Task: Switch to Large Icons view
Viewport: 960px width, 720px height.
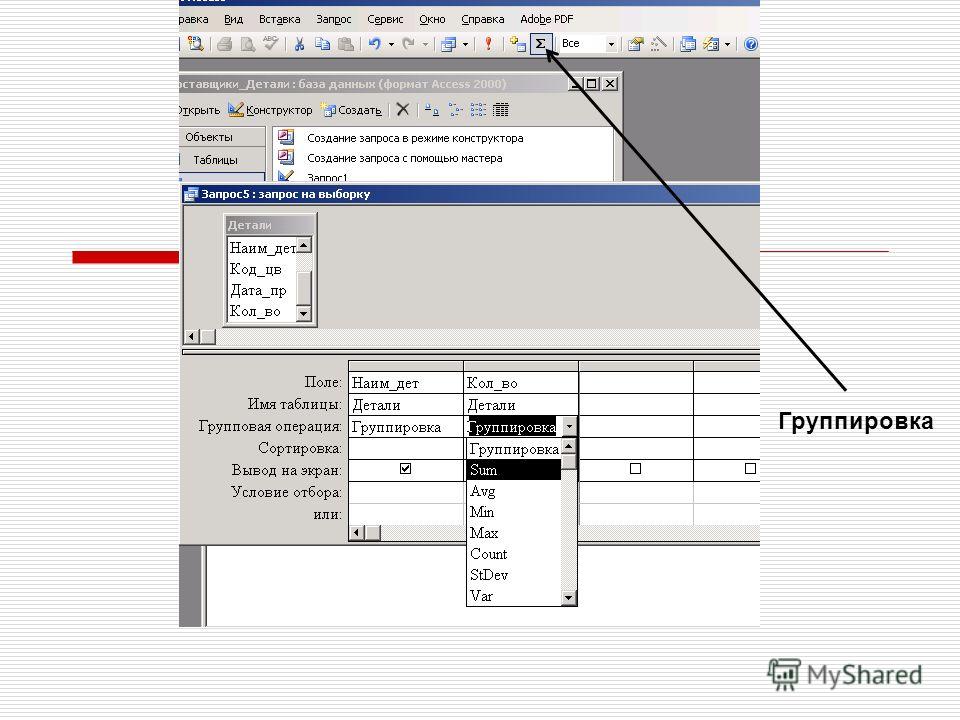Action: [x=432, y=110]
